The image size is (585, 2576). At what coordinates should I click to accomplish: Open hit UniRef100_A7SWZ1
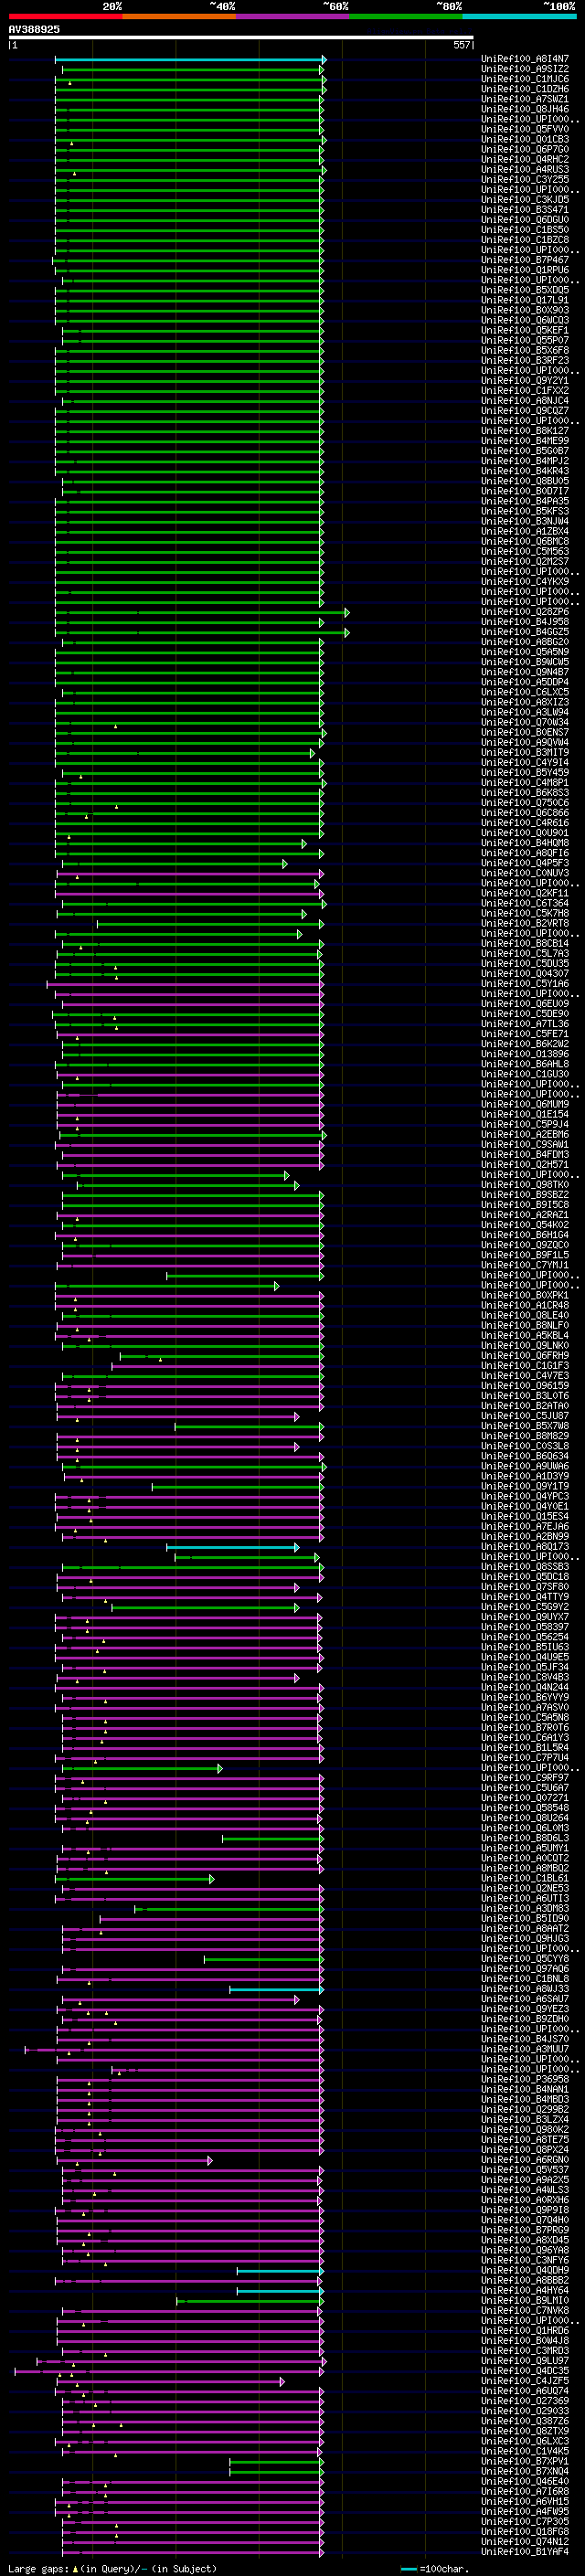click(x=525, y=99)
